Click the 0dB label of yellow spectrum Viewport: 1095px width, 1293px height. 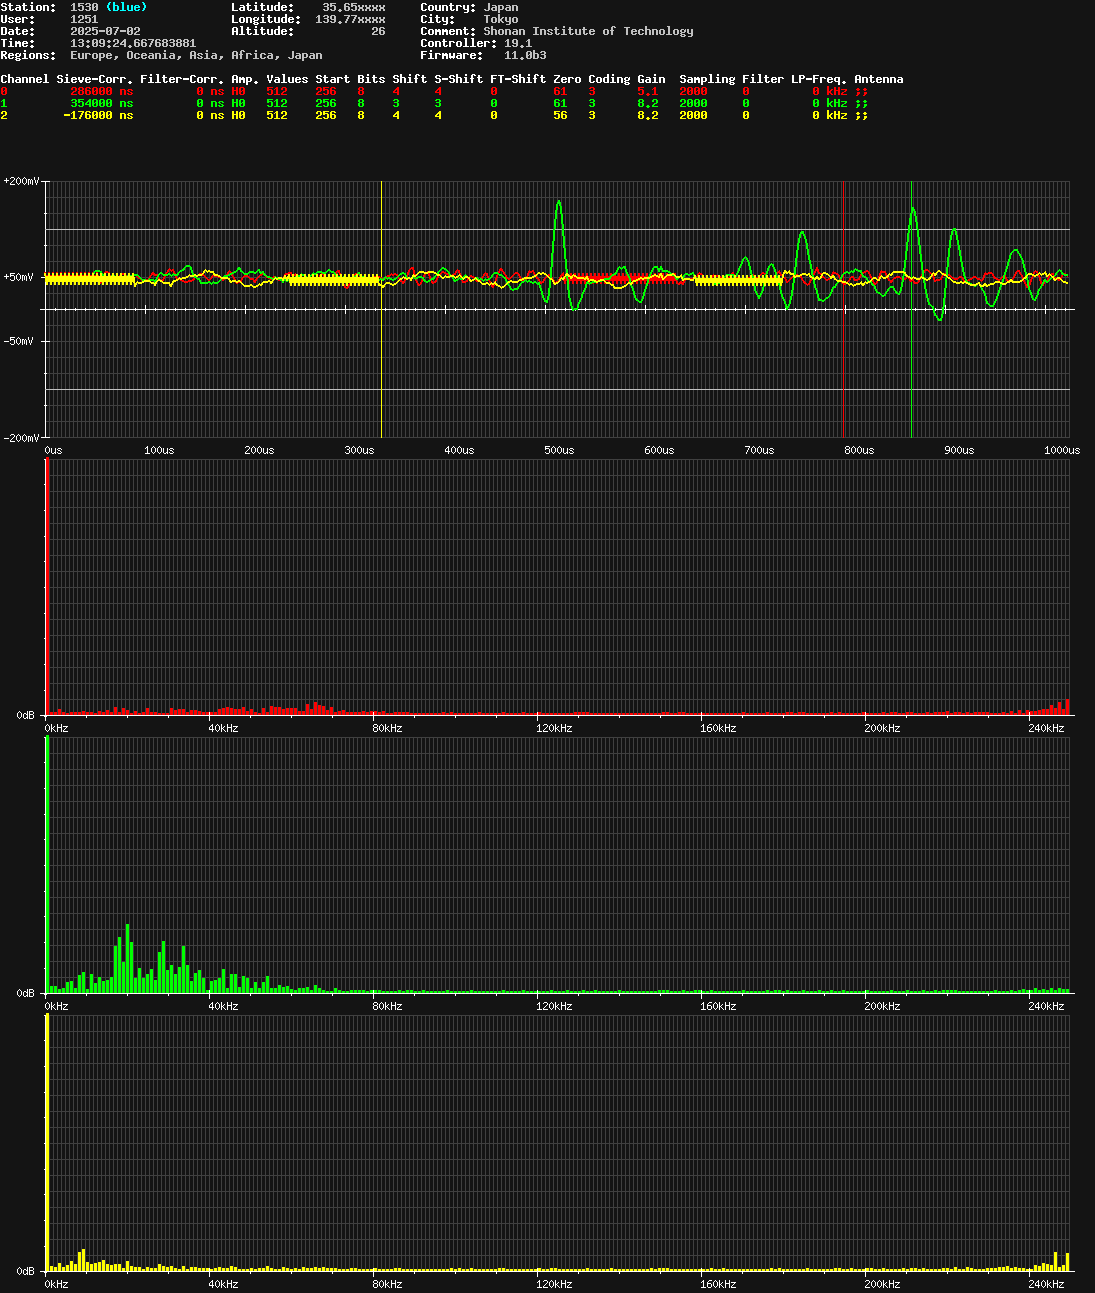pyautogui.click(x=26, y=1271)
